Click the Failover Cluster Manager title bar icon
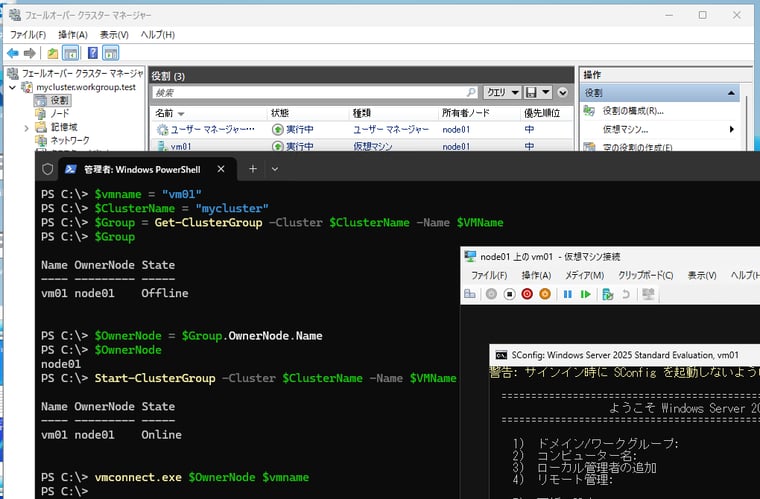 [x=15, y=15]
